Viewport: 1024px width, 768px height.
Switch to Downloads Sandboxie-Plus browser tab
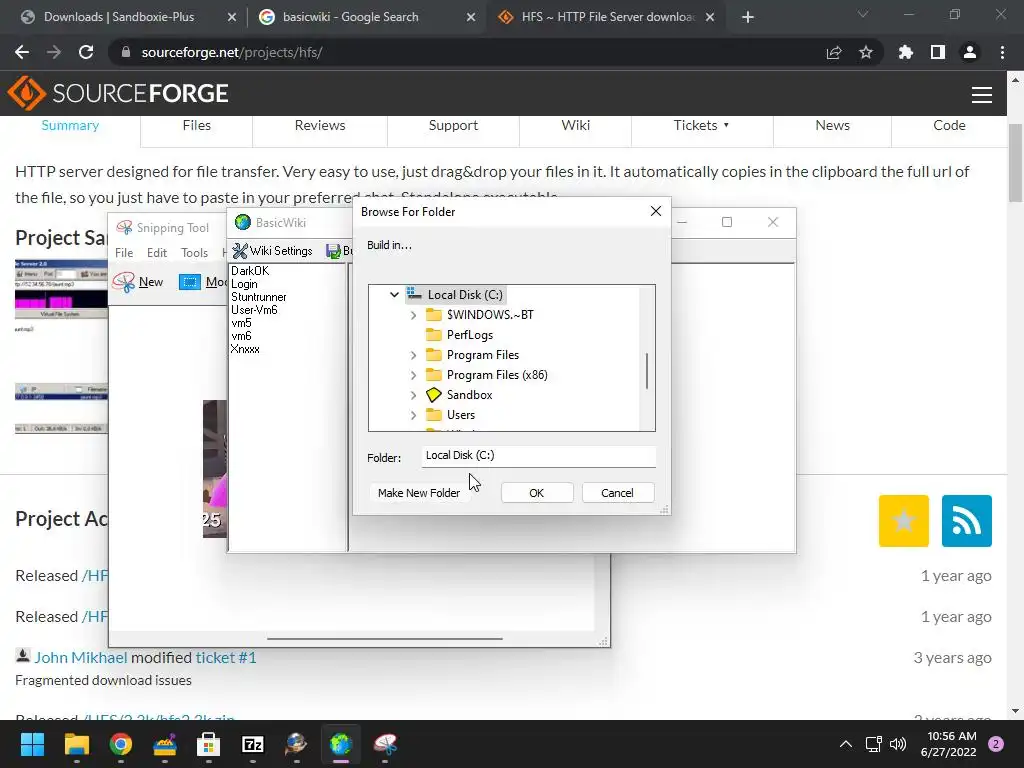(x=119, y=17)
